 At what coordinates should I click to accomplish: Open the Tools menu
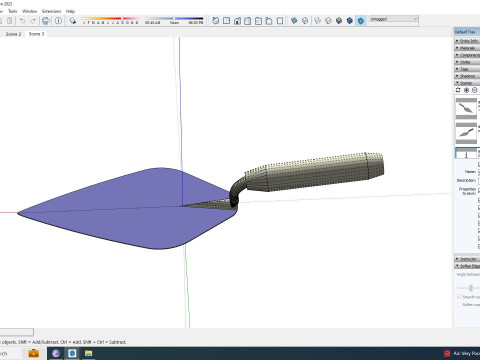coord(12,11)
